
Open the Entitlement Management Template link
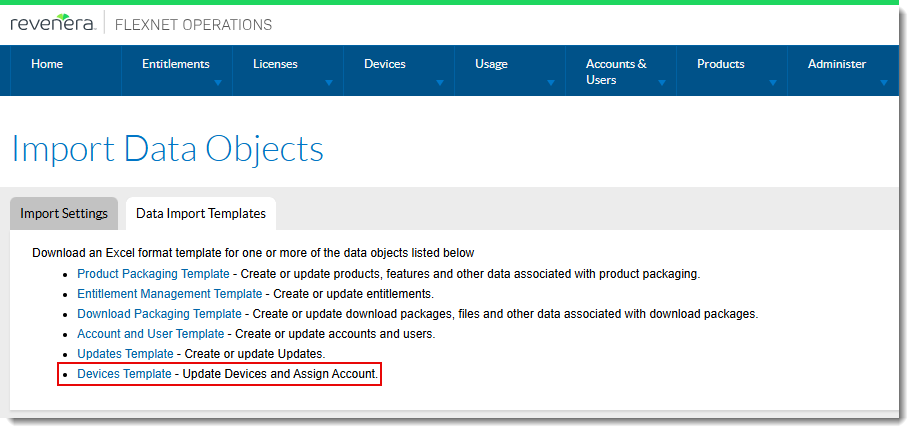169,294
